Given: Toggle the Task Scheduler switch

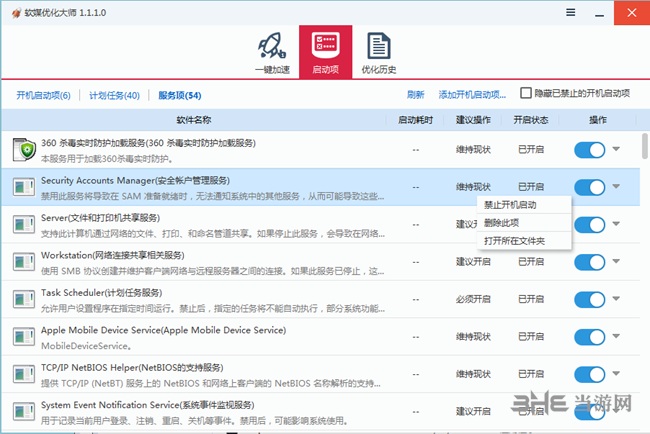Looking at the screenshot, I should pos(589,299).
